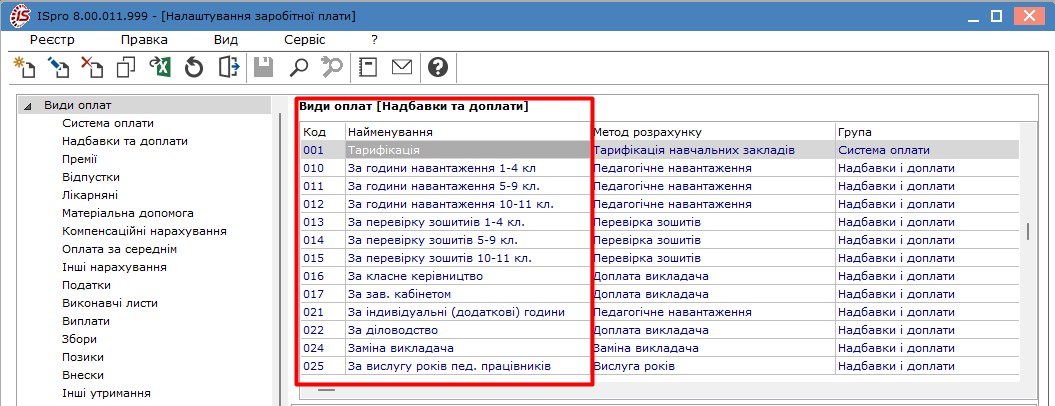Click the ISpro logo in title bar
Screen dimensions: 1055x406
coord(20,15)
